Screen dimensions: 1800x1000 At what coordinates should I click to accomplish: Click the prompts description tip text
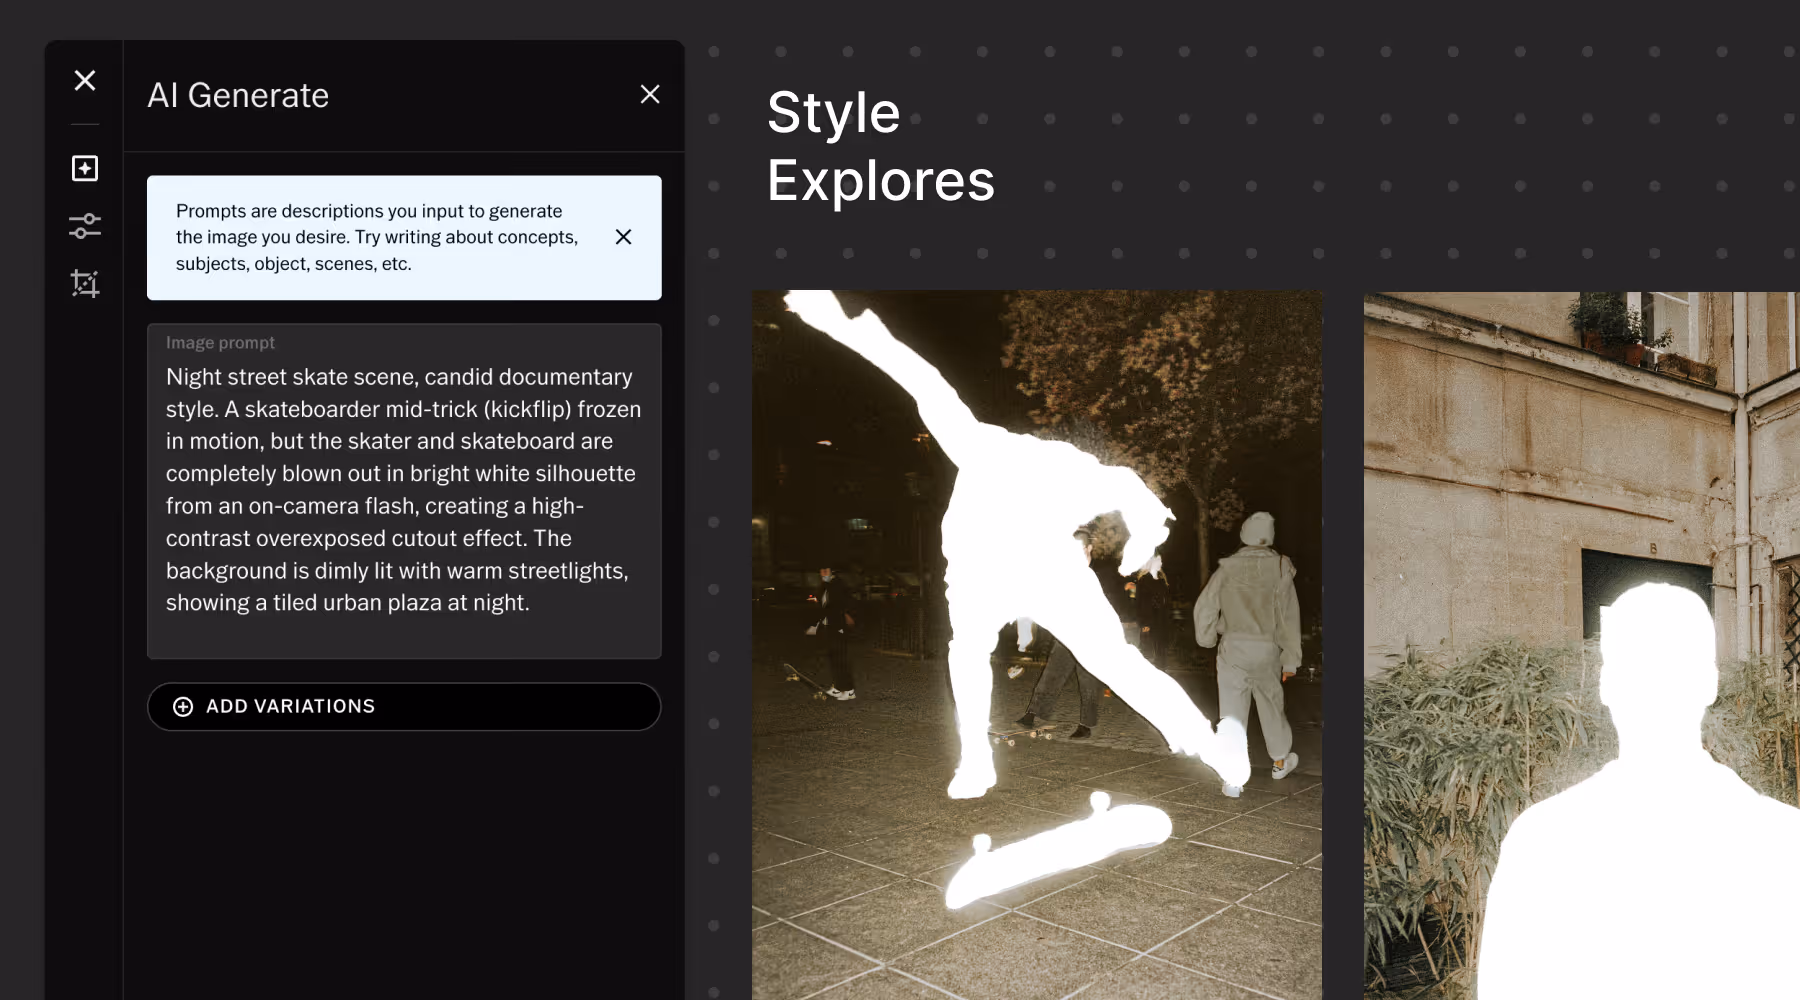[377, 237]
